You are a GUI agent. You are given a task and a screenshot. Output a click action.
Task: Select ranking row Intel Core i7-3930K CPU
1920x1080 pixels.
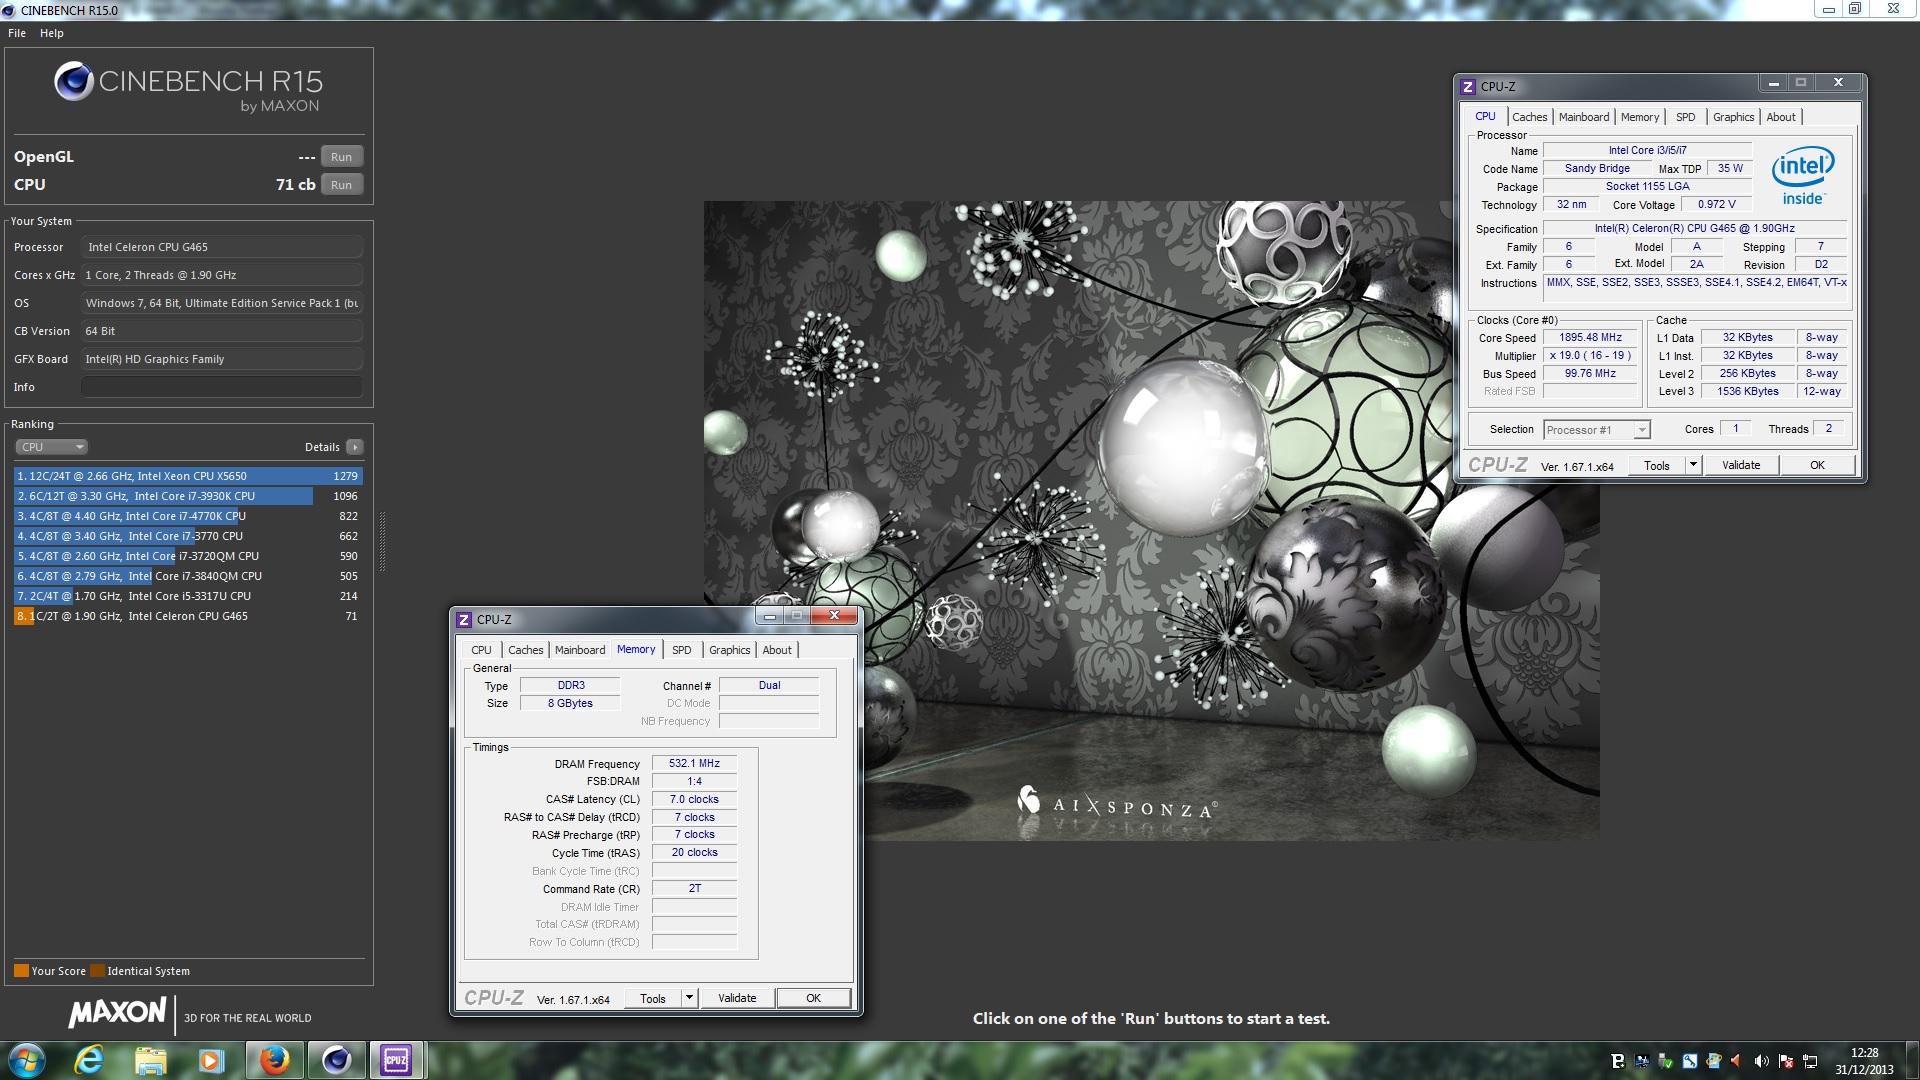(x=188, y=496)
